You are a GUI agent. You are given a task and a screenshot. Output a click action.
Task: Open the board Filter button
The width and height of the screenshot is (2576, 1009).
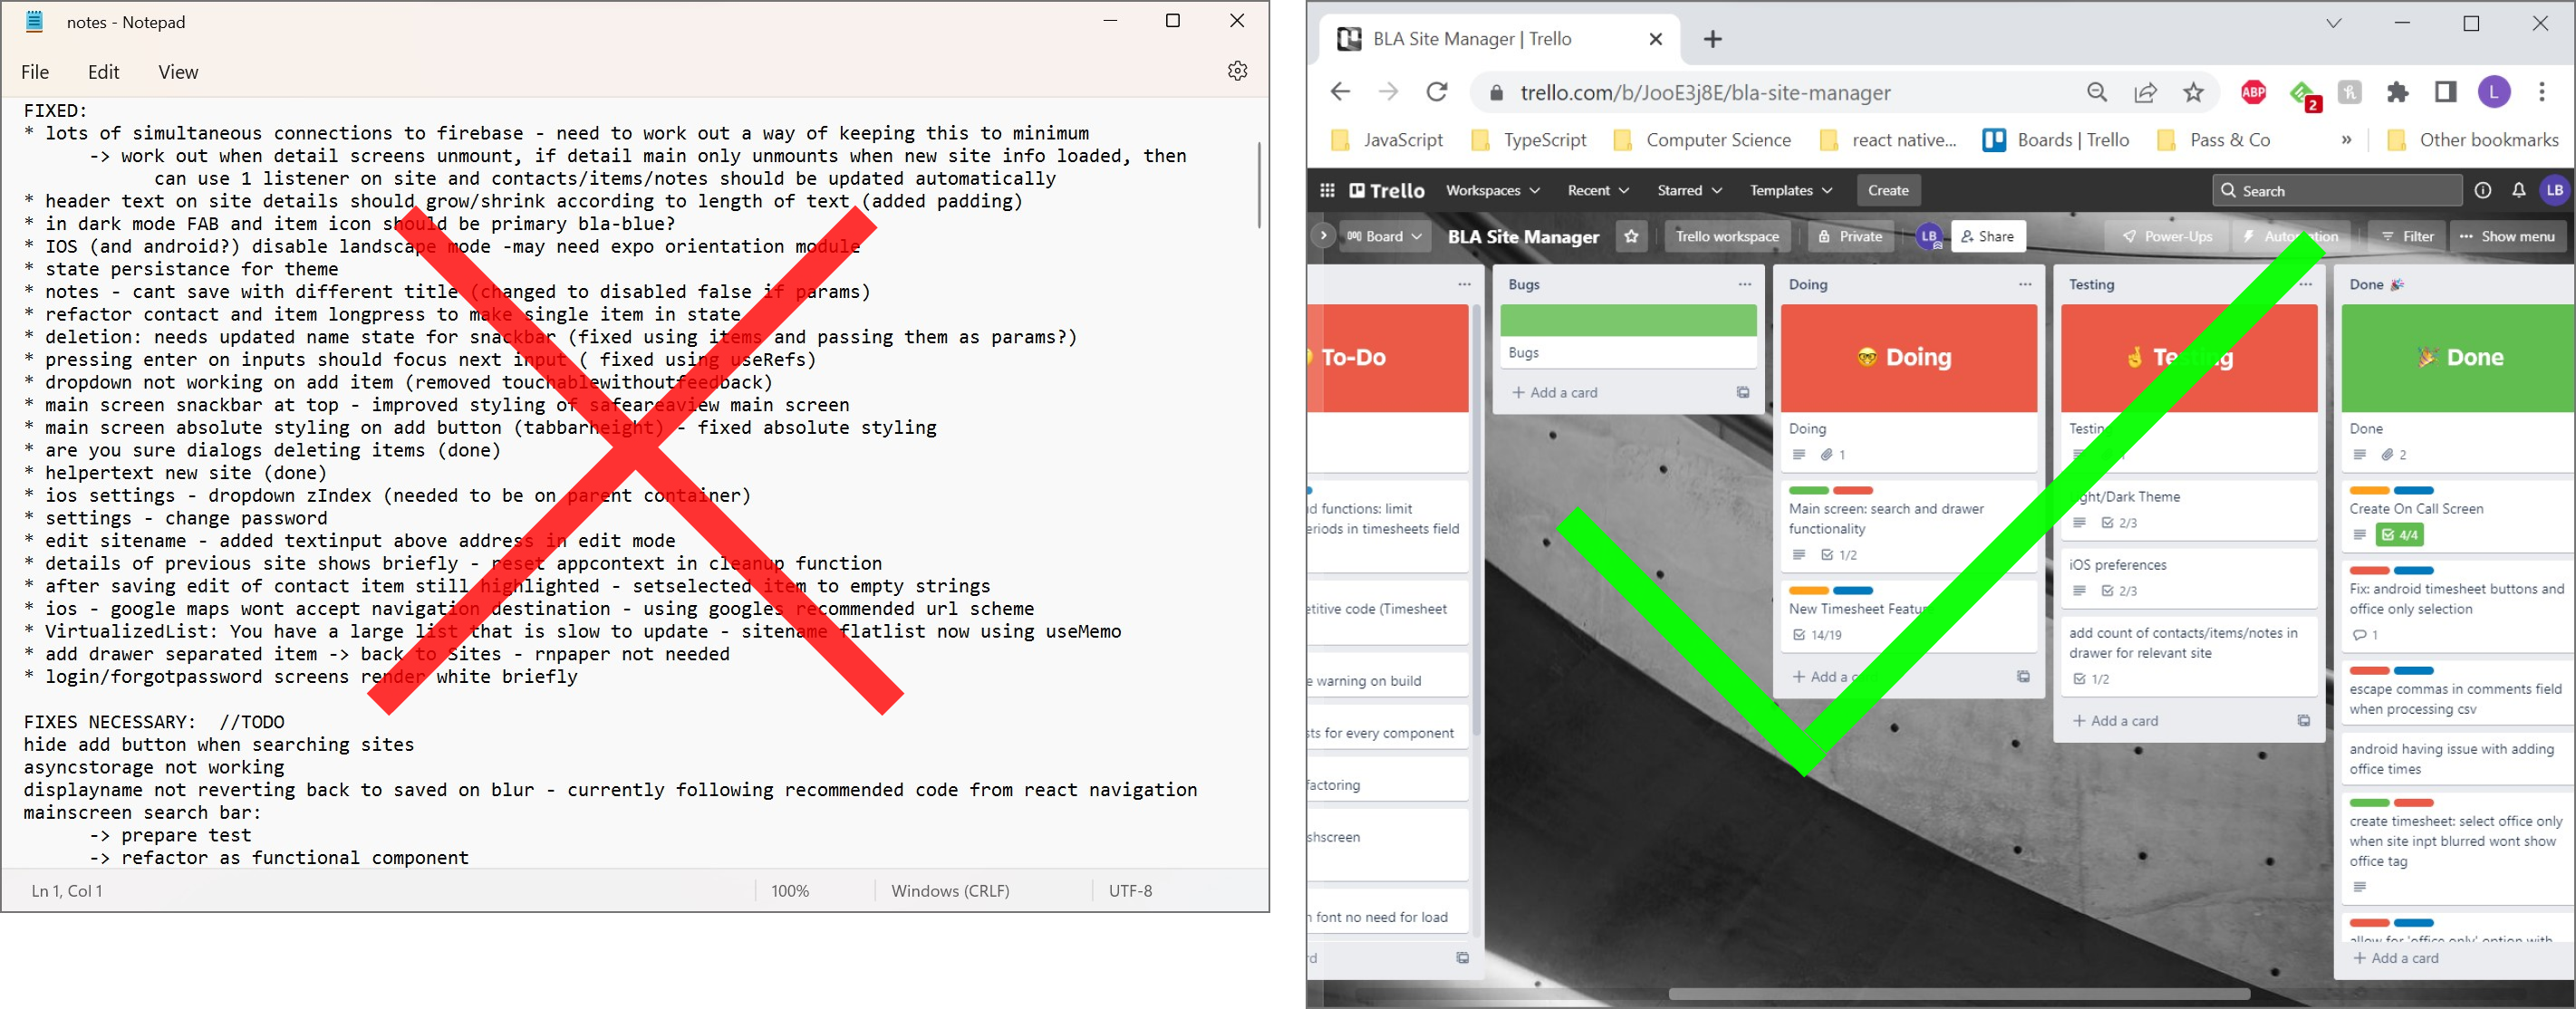pyautogui.click(x=2406, y=236)
